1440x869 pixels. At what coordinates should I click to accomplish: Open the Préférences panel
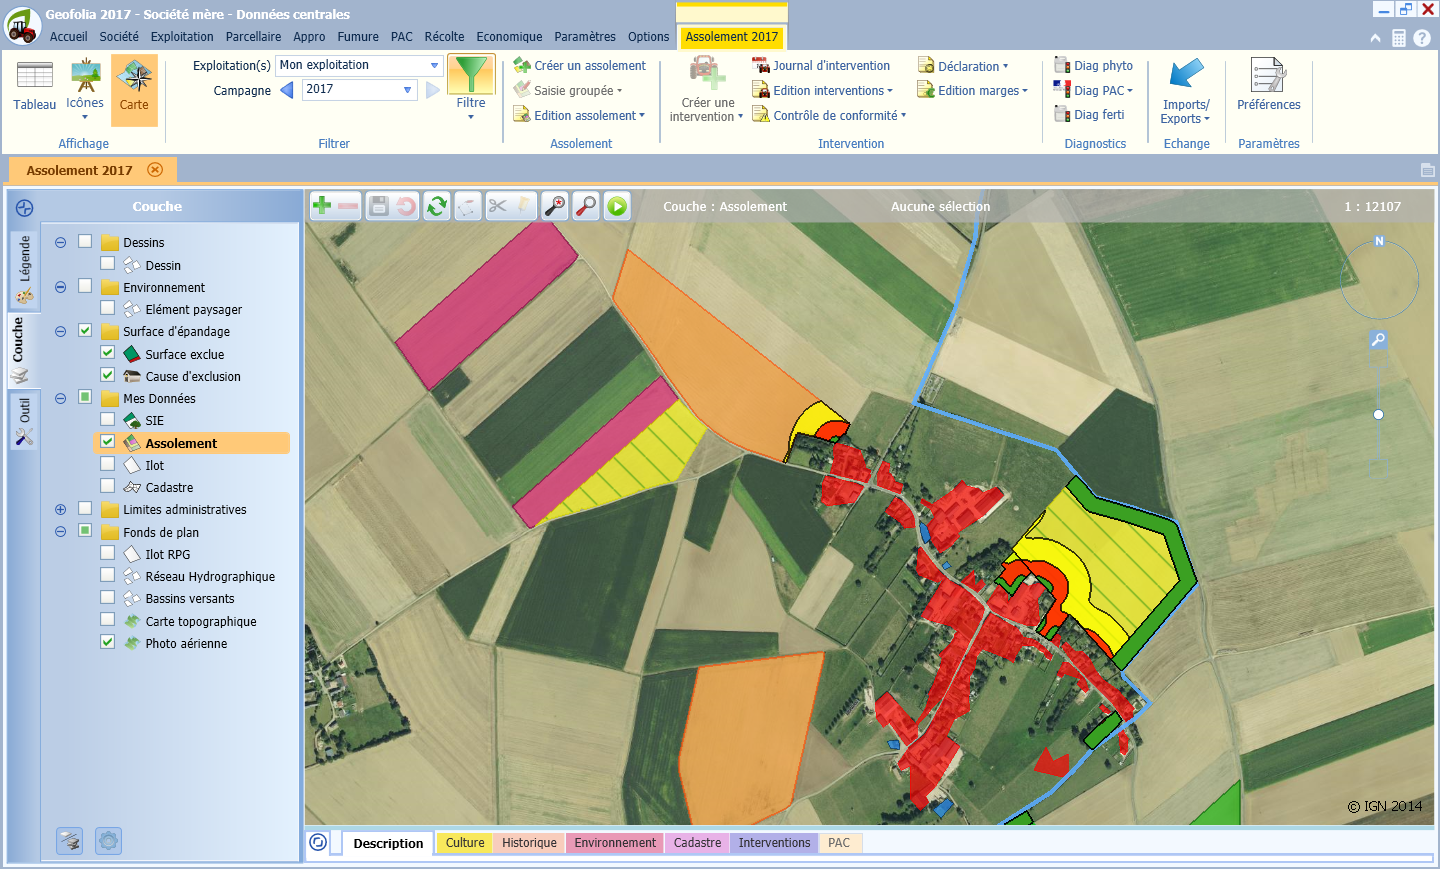coord(1268,90)
